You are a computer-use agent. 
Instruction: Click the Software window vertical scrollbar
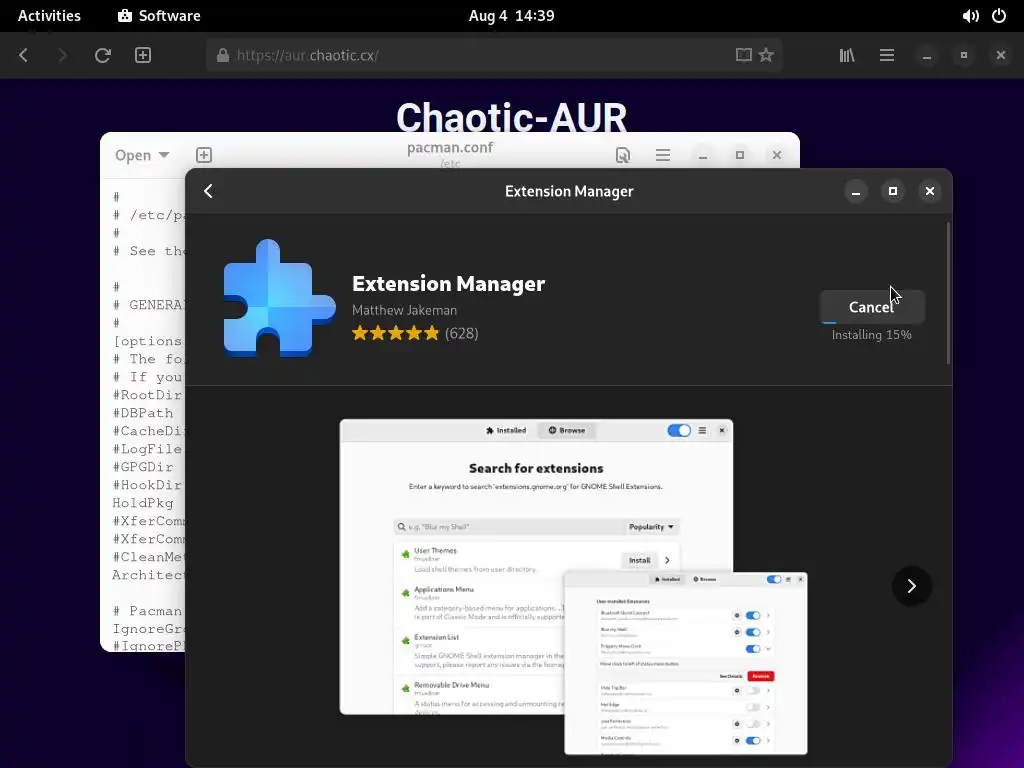(x=948, y=294)
